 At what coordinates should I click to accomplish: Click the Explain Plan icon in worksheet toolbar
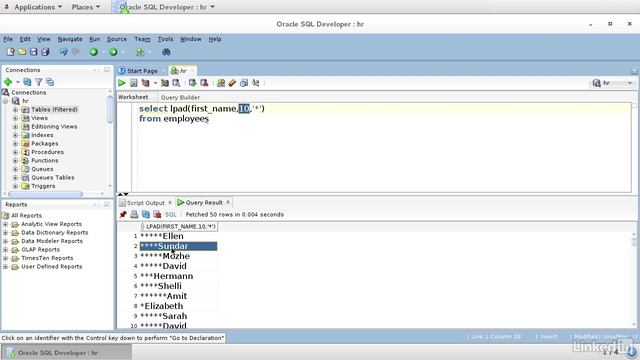pyautogui.click(x=145, y=83)
